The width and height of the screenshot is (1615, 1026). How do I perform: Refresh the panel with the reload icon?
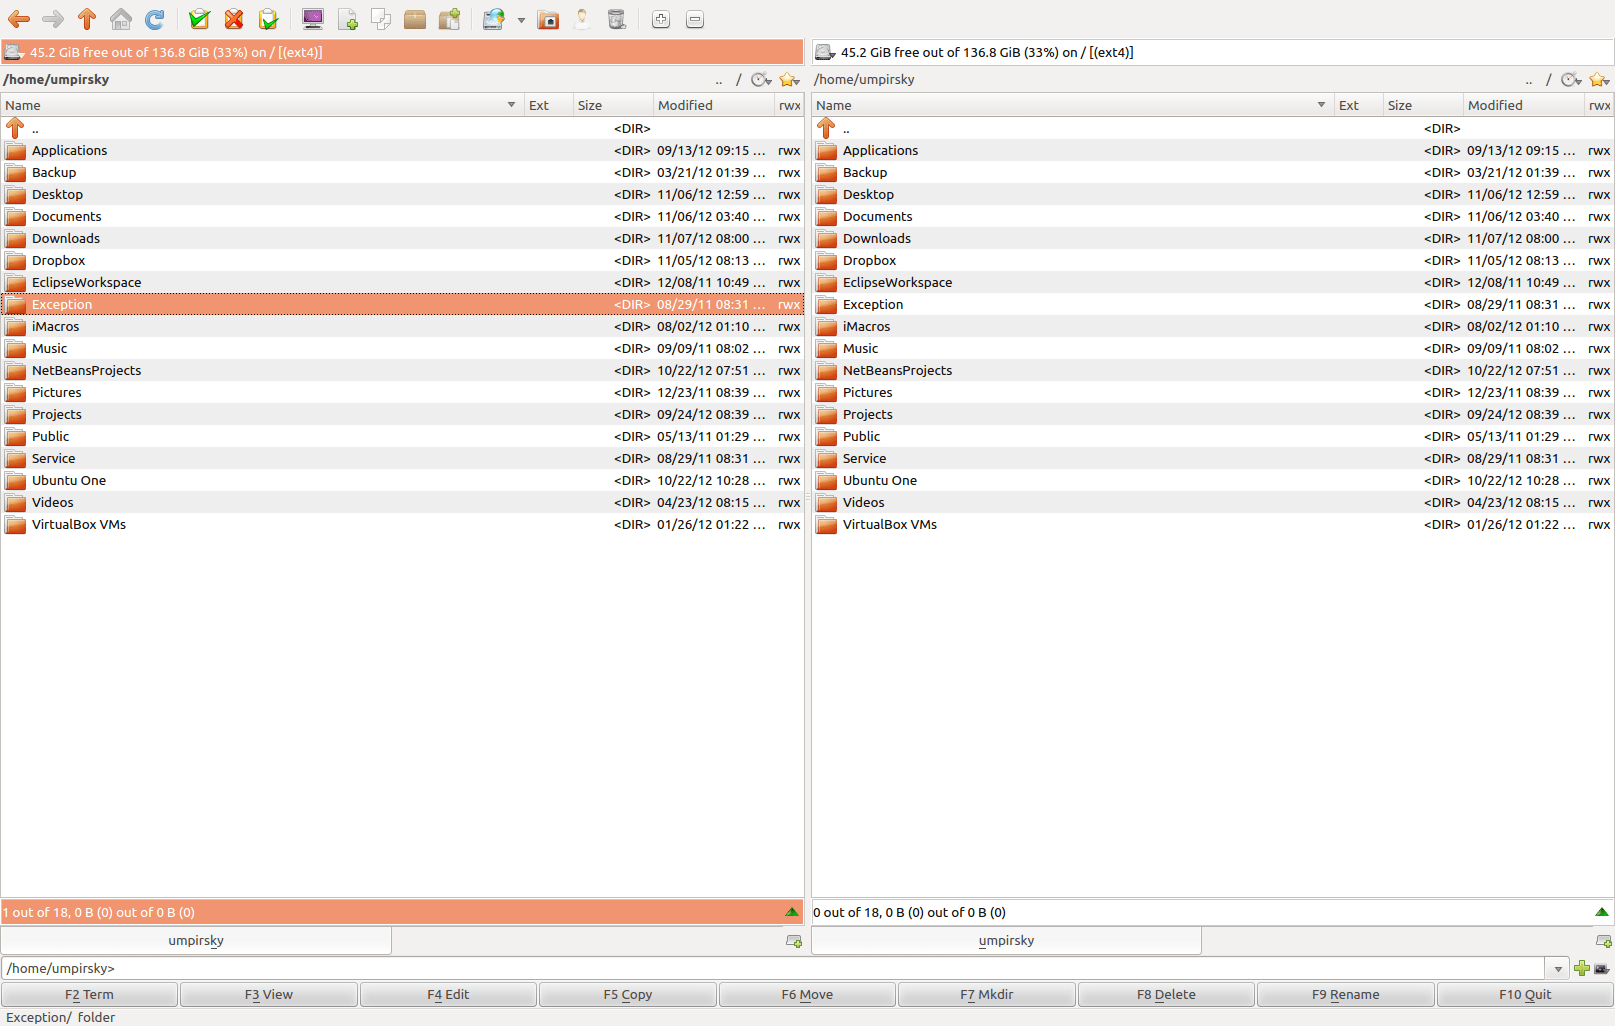tap(154, 19)
